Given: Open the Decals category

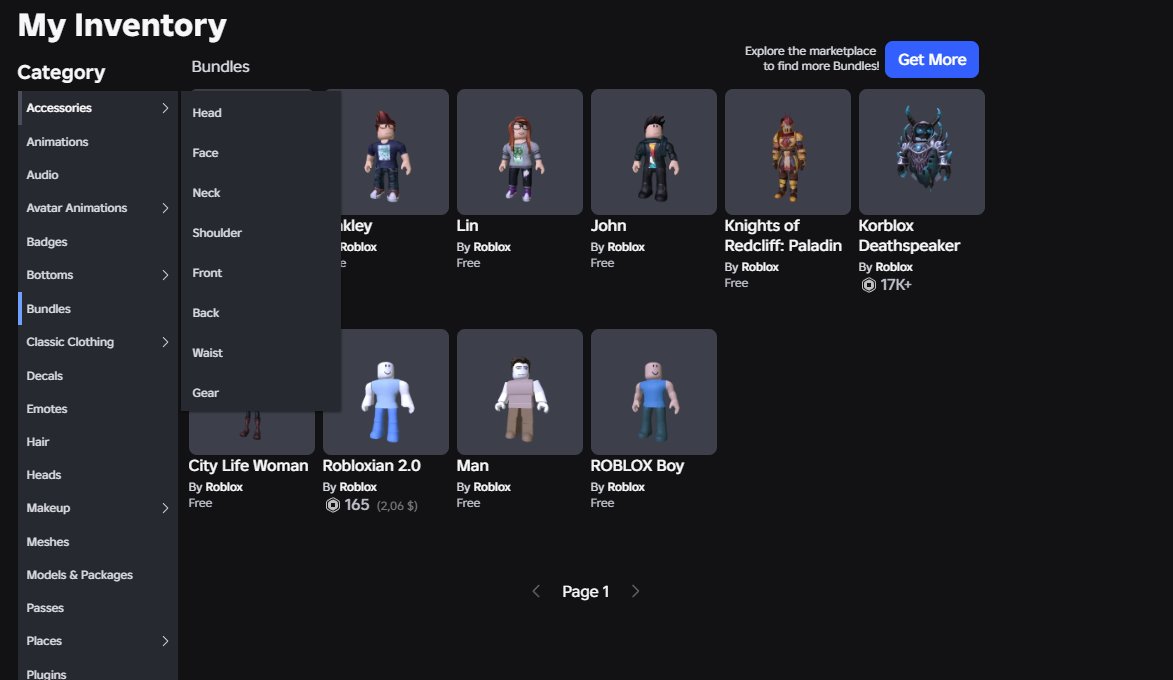Looking at the screenshot, I should pyautogui.click(x=98, y=376).
